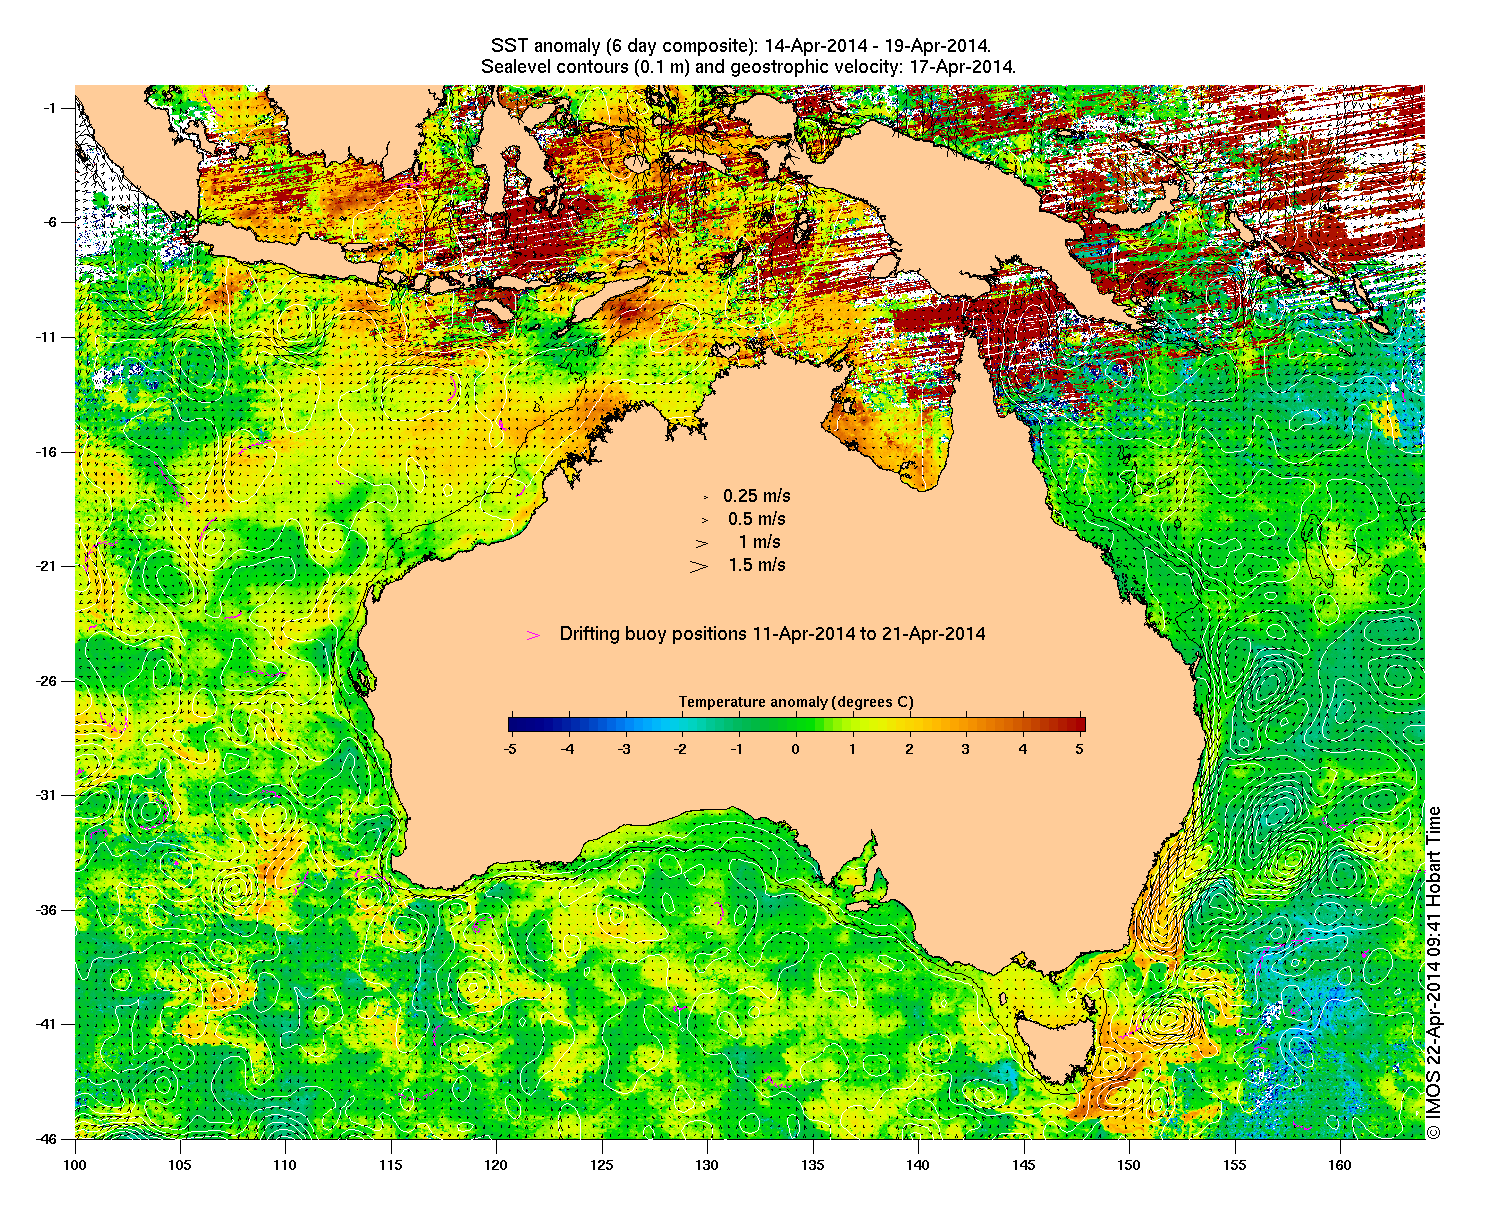Click the colorbar tick label 0
The height and width of the screenshot is (1225, 1500).
tap(796, 748)
